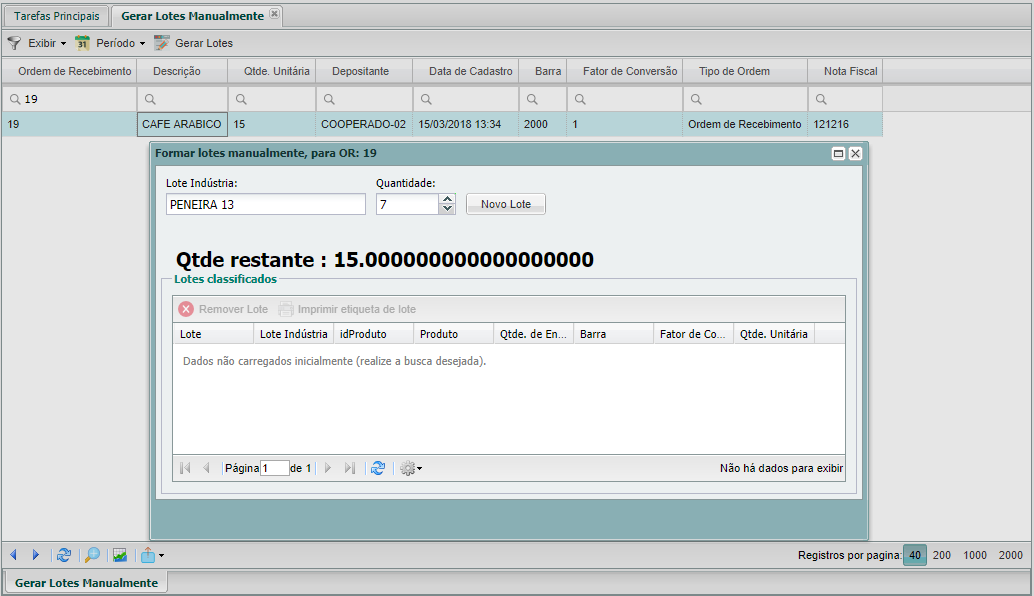Click the magnifier search icon in bottom toolbar

point(92,555)
